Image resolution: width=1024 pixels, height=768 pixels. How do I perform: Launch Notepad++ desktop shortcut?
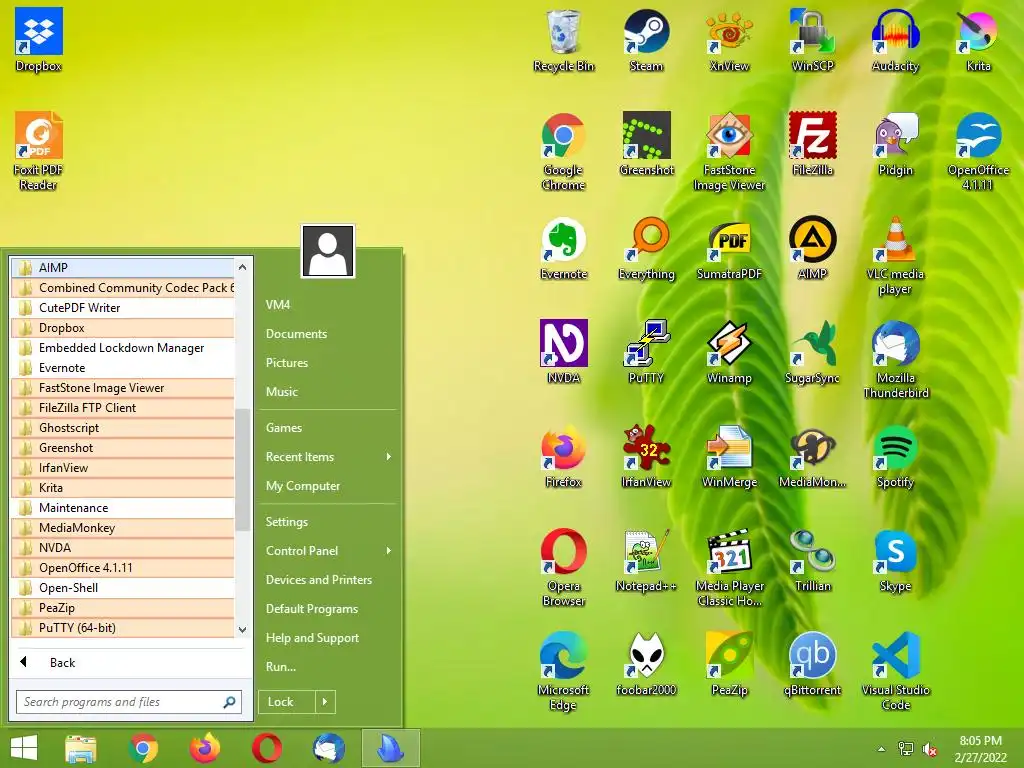point(647,560)
